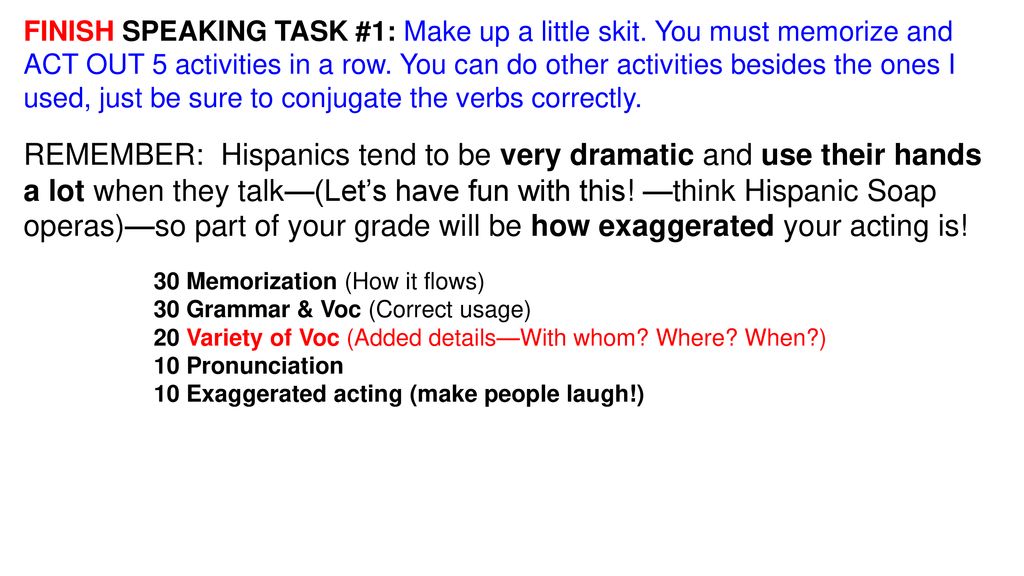Click the '(Correct usage)' note
The width and height of the screenshot is (1024, 576).
(449, 310)
